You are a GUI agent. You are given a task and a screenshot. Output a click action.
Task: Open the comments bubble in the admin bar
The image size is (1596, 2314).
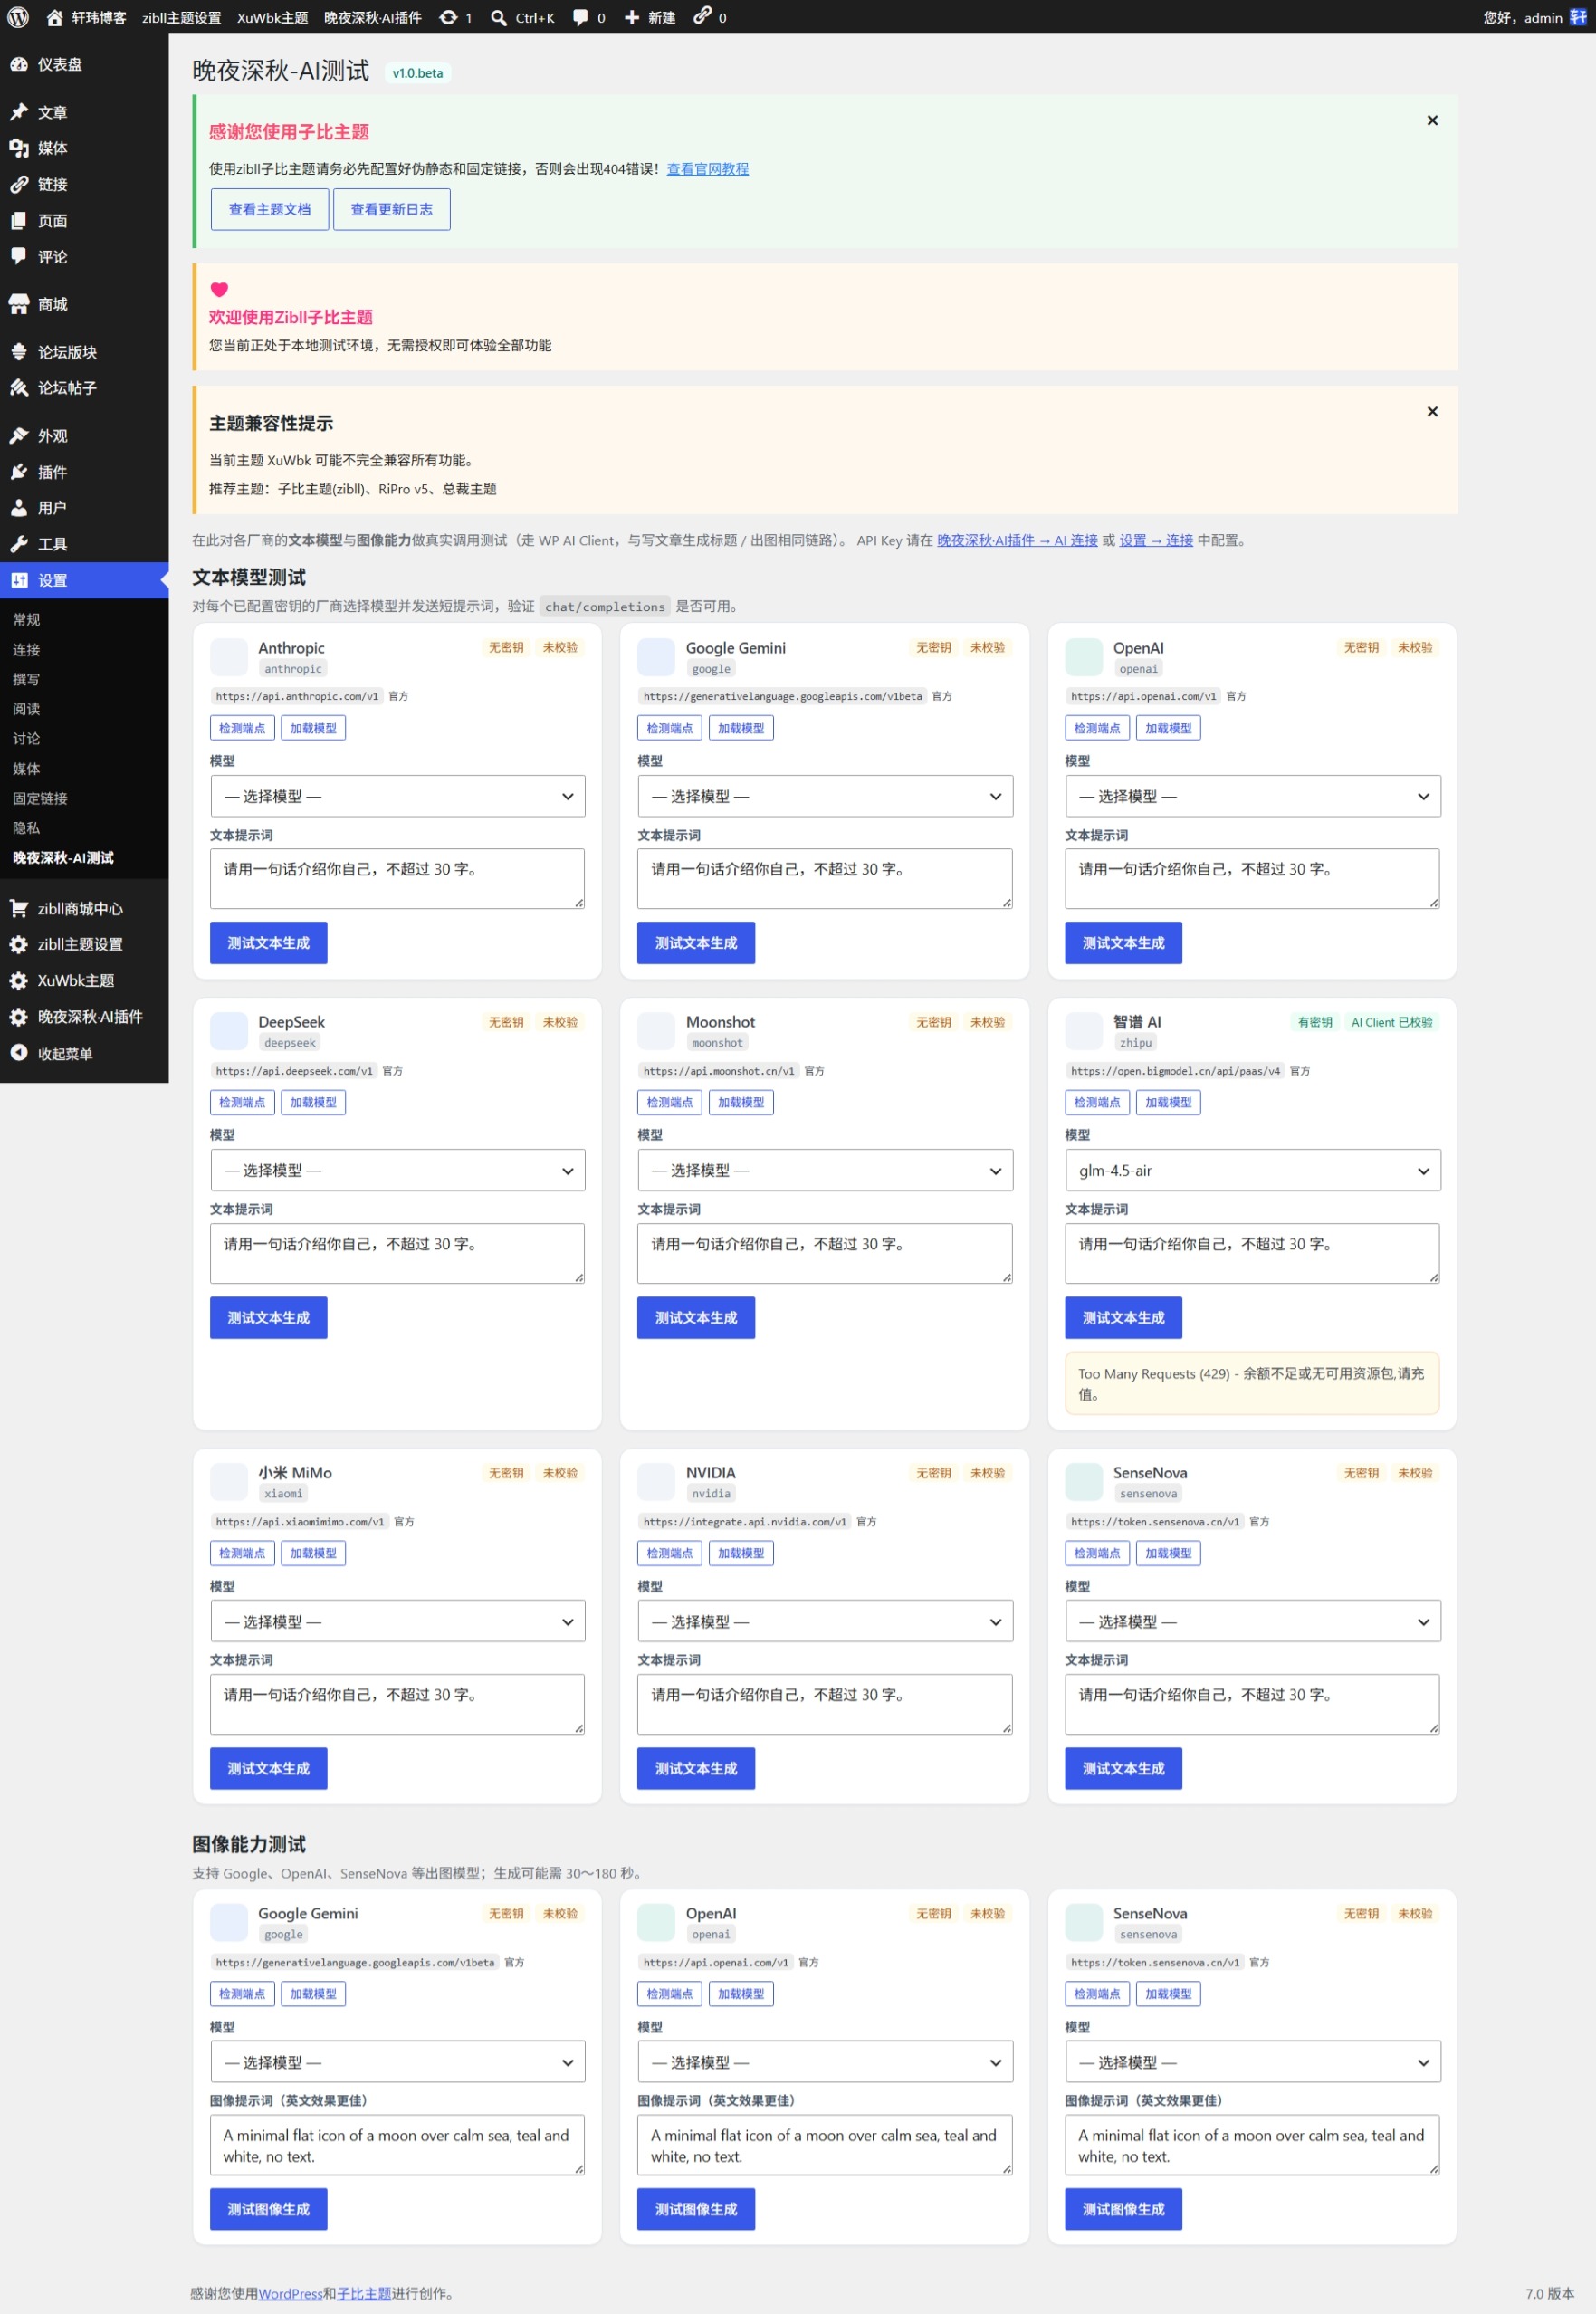(580, 17)
